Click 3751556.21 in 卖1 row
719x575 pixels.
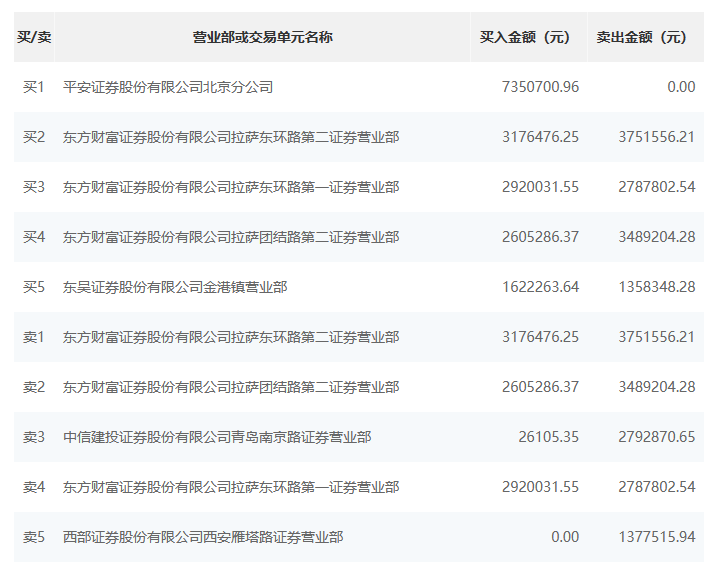(x=657, y=337)
